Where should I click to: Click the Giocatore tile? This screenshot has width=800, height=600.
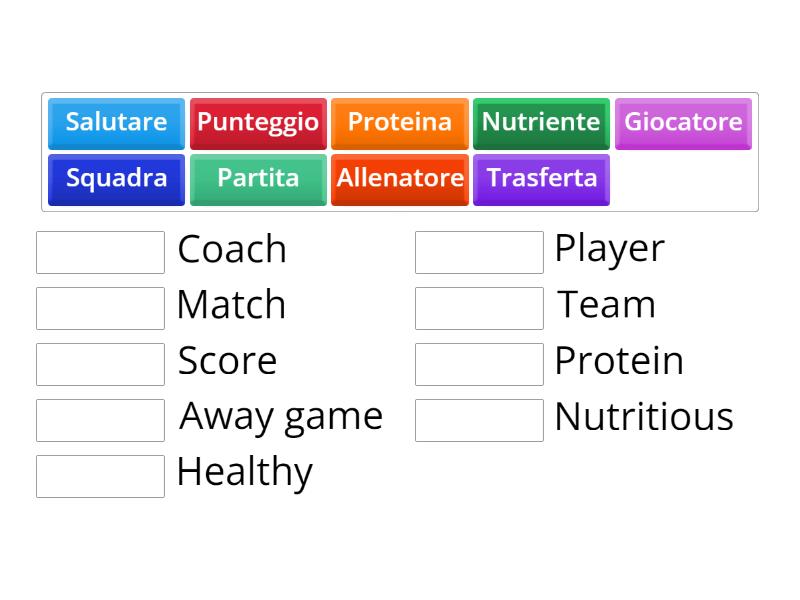[683, 123]
